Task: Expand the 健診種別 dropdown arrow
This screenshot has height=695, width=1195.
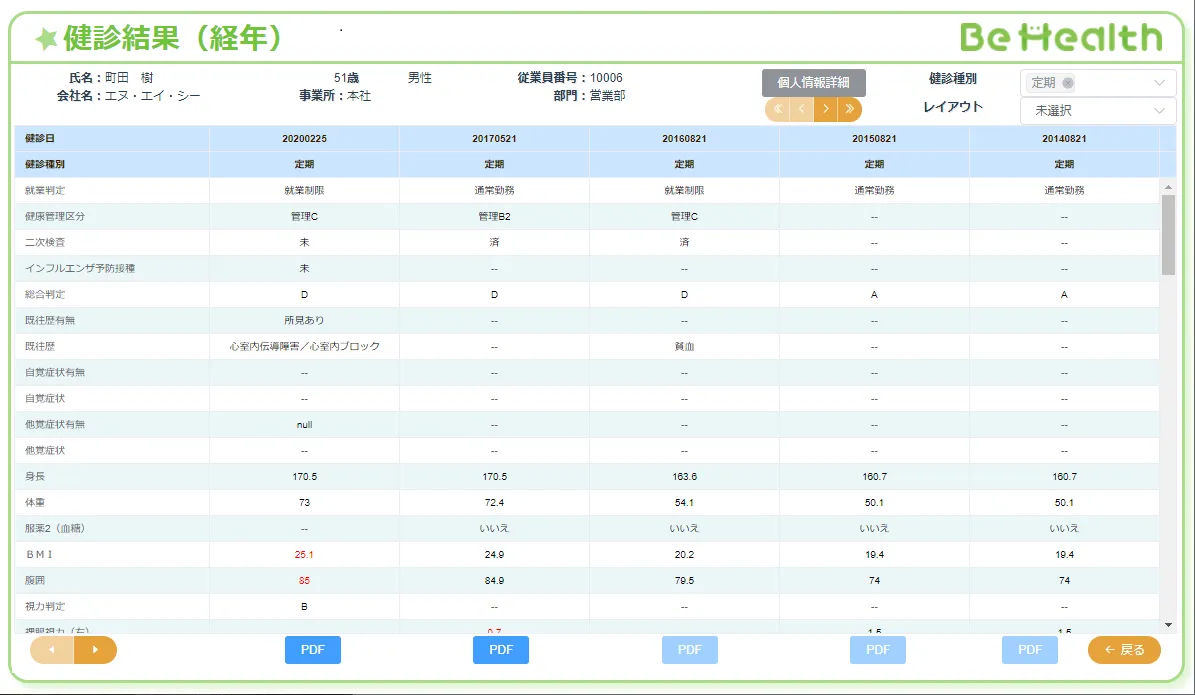Action: point(1159,83)
